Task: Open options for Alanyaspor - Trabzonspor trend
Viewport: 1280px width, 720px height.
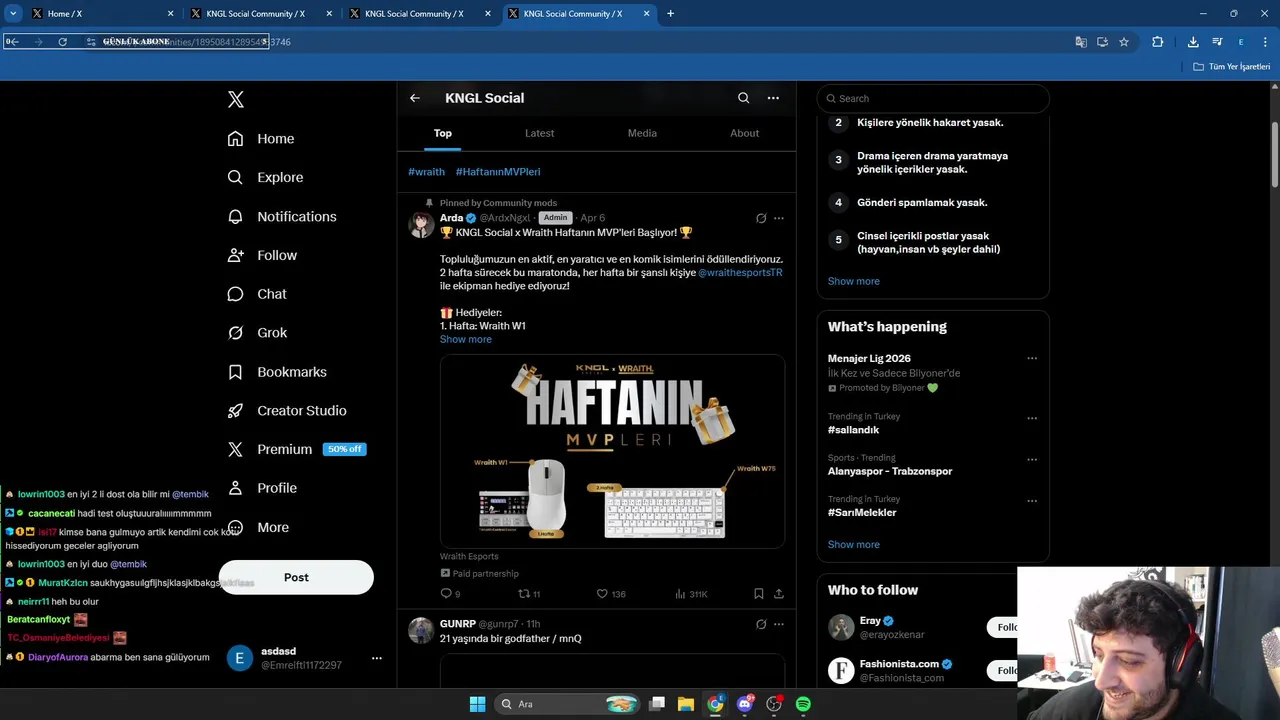Action: [x=1032, y=460]
